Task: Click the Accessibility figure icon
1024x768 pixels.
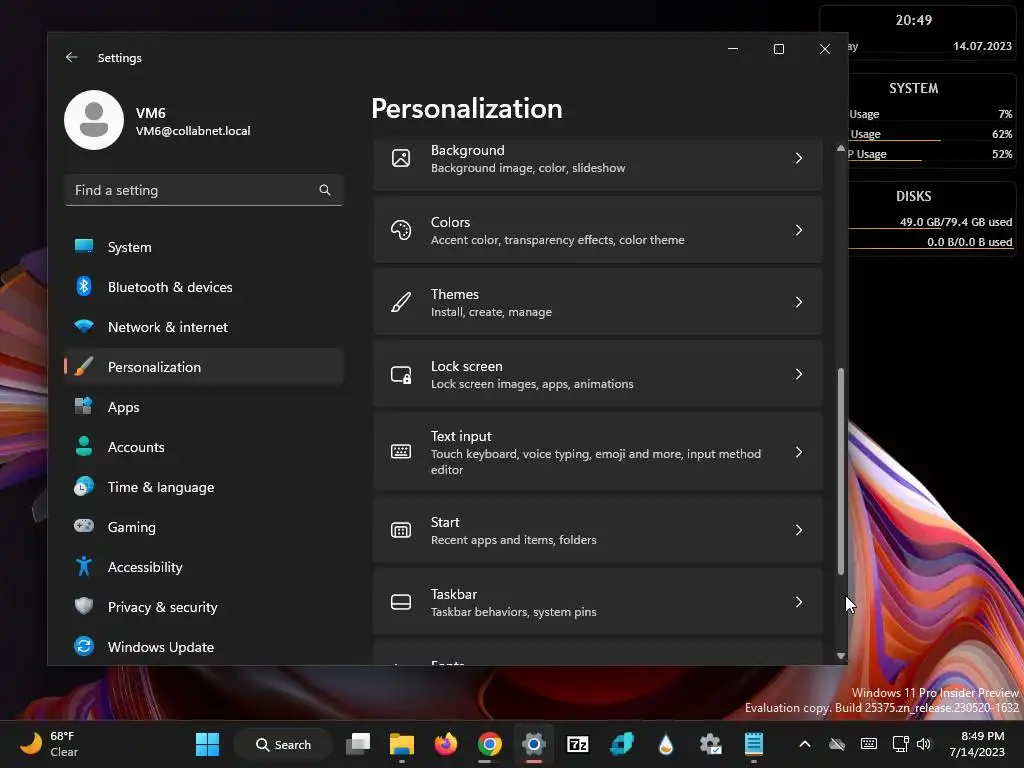Action: pyautogui.click(x=84, y=566)
